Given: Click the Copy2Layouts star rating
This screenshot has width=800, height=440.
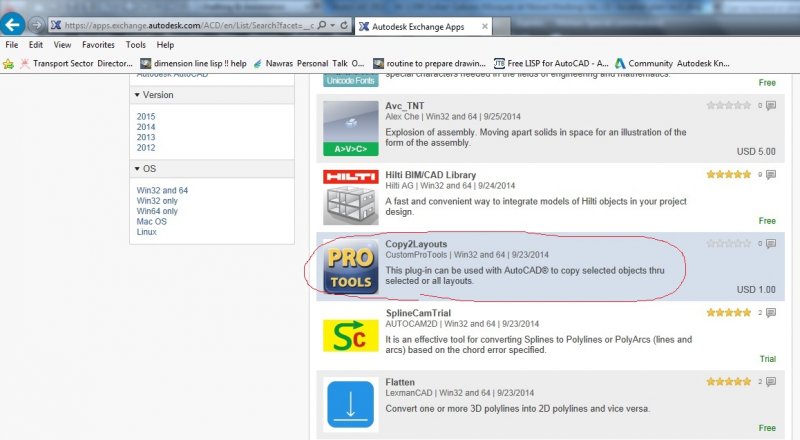Looking at the screenshot, I should [x=729, y=243].
